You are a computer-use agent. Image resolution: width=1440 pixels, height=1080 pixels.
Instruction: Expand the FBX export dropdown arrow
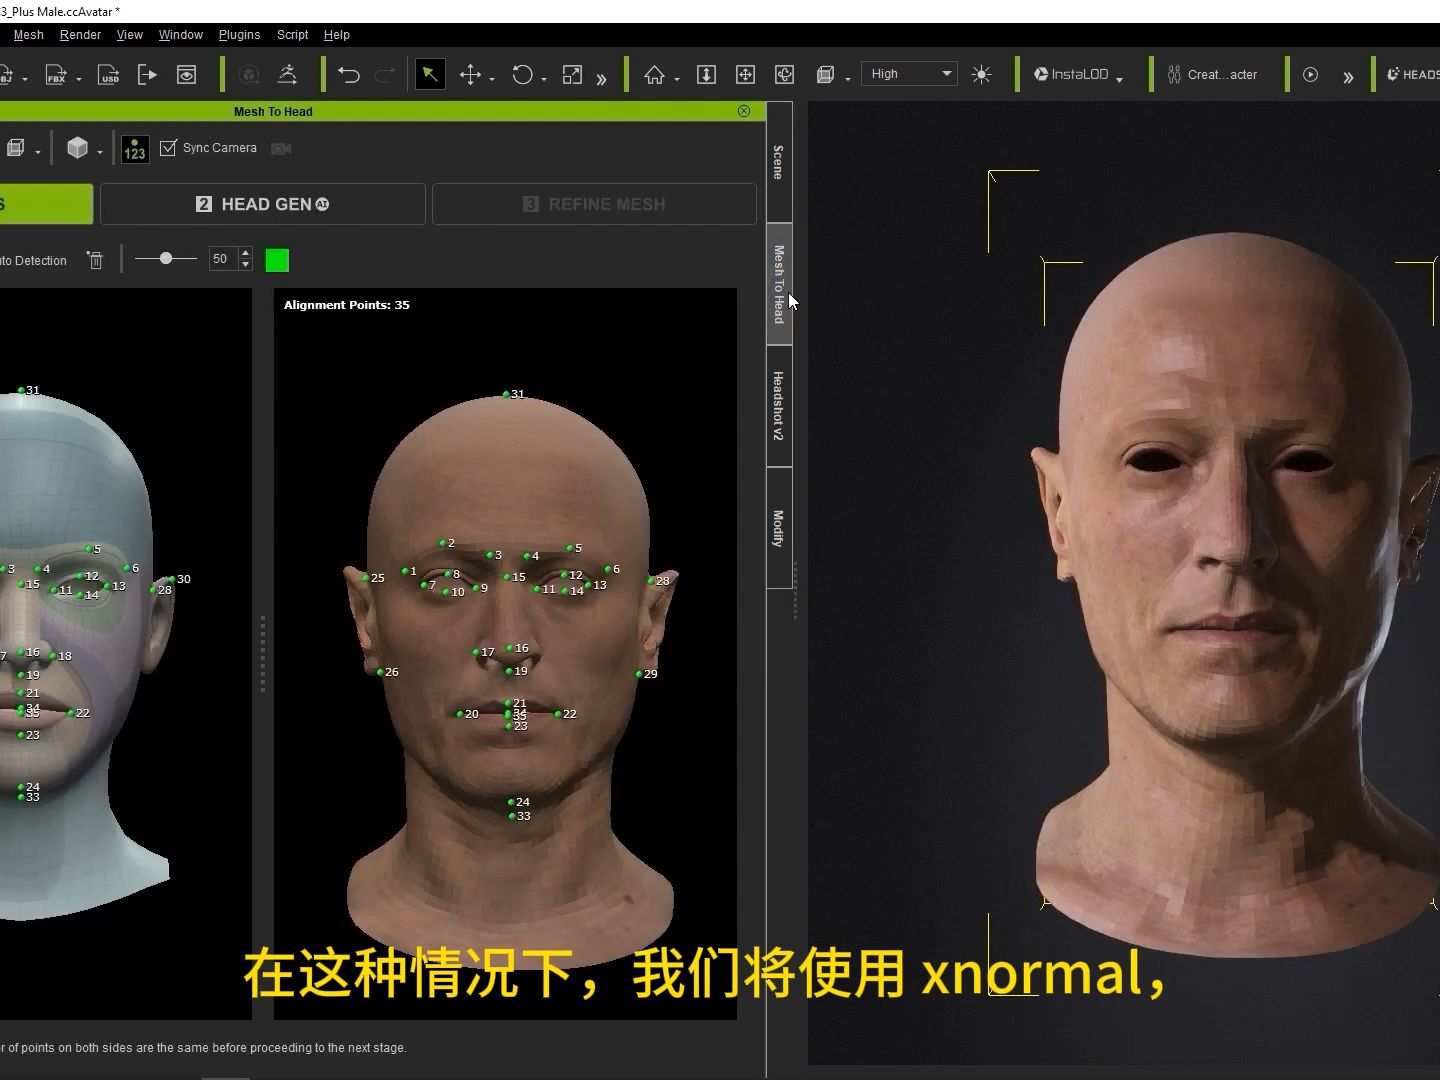(x=78, y=78)
